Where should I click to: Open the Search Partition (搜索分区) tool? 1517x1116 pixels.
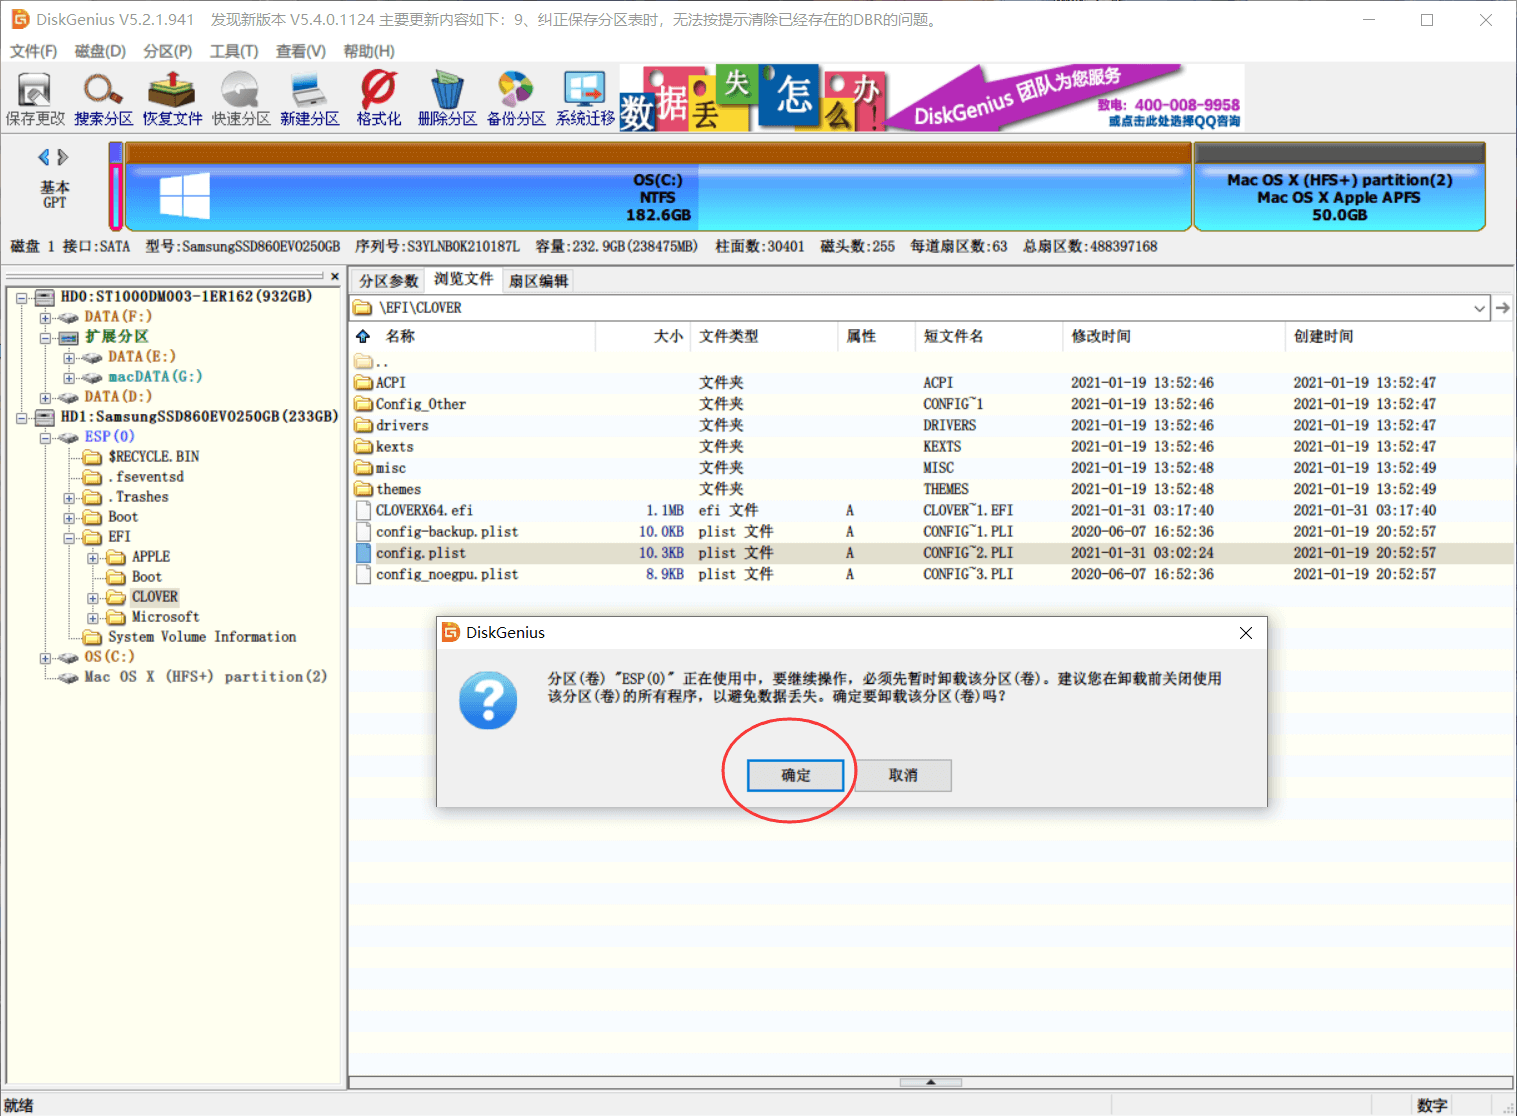point(103,98)
